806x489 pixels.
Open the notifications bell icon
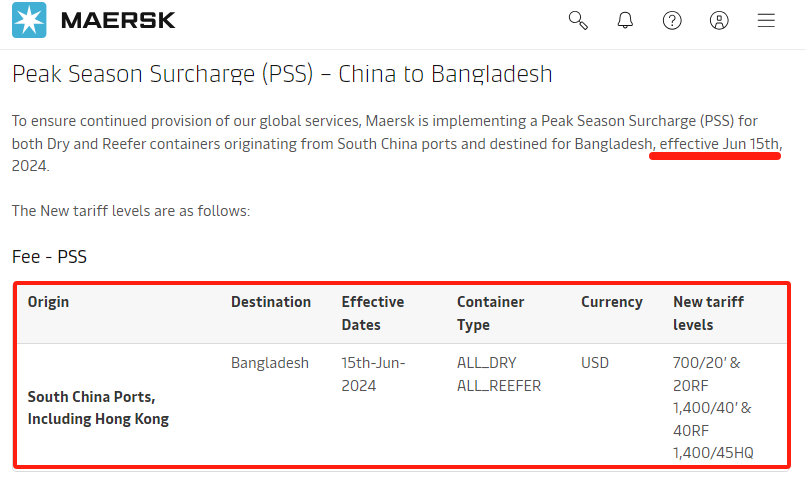tap(625, 20)
